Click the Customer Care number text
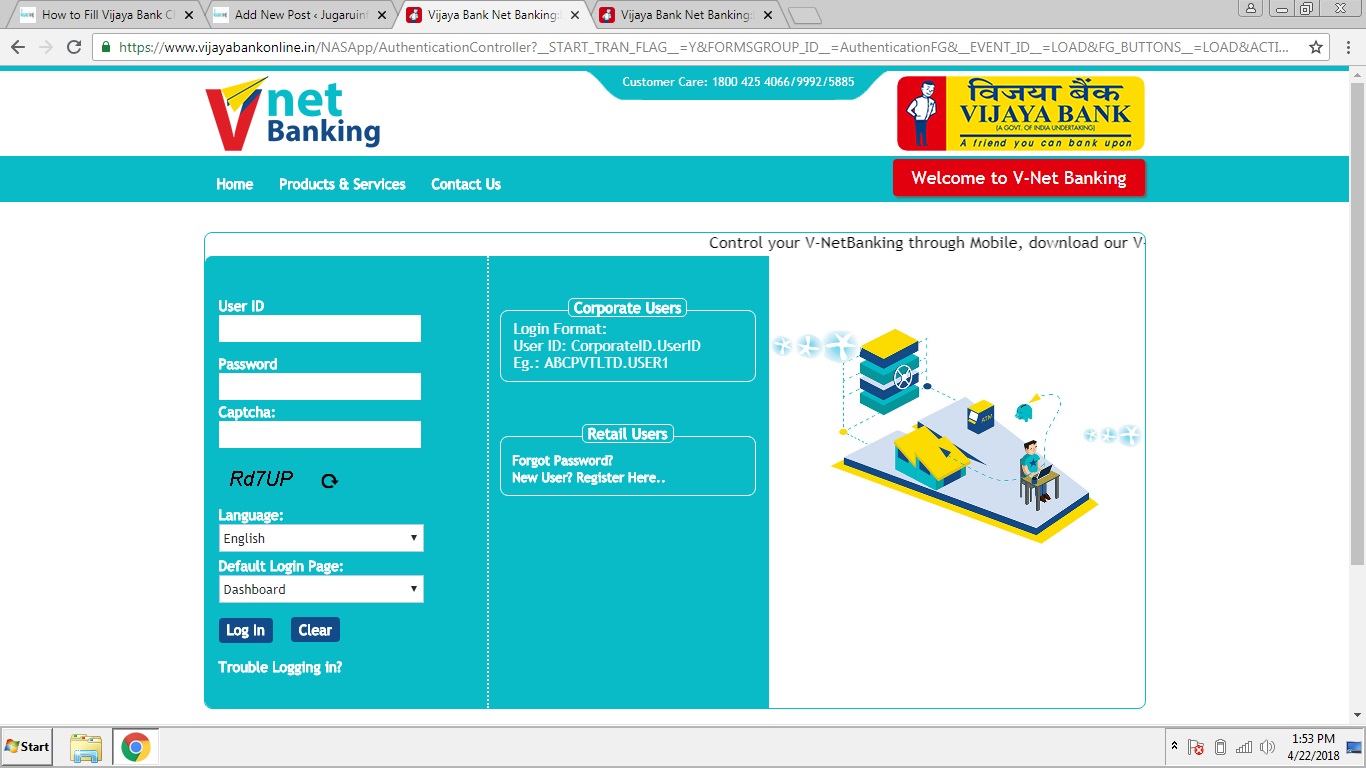 (738, 82)
